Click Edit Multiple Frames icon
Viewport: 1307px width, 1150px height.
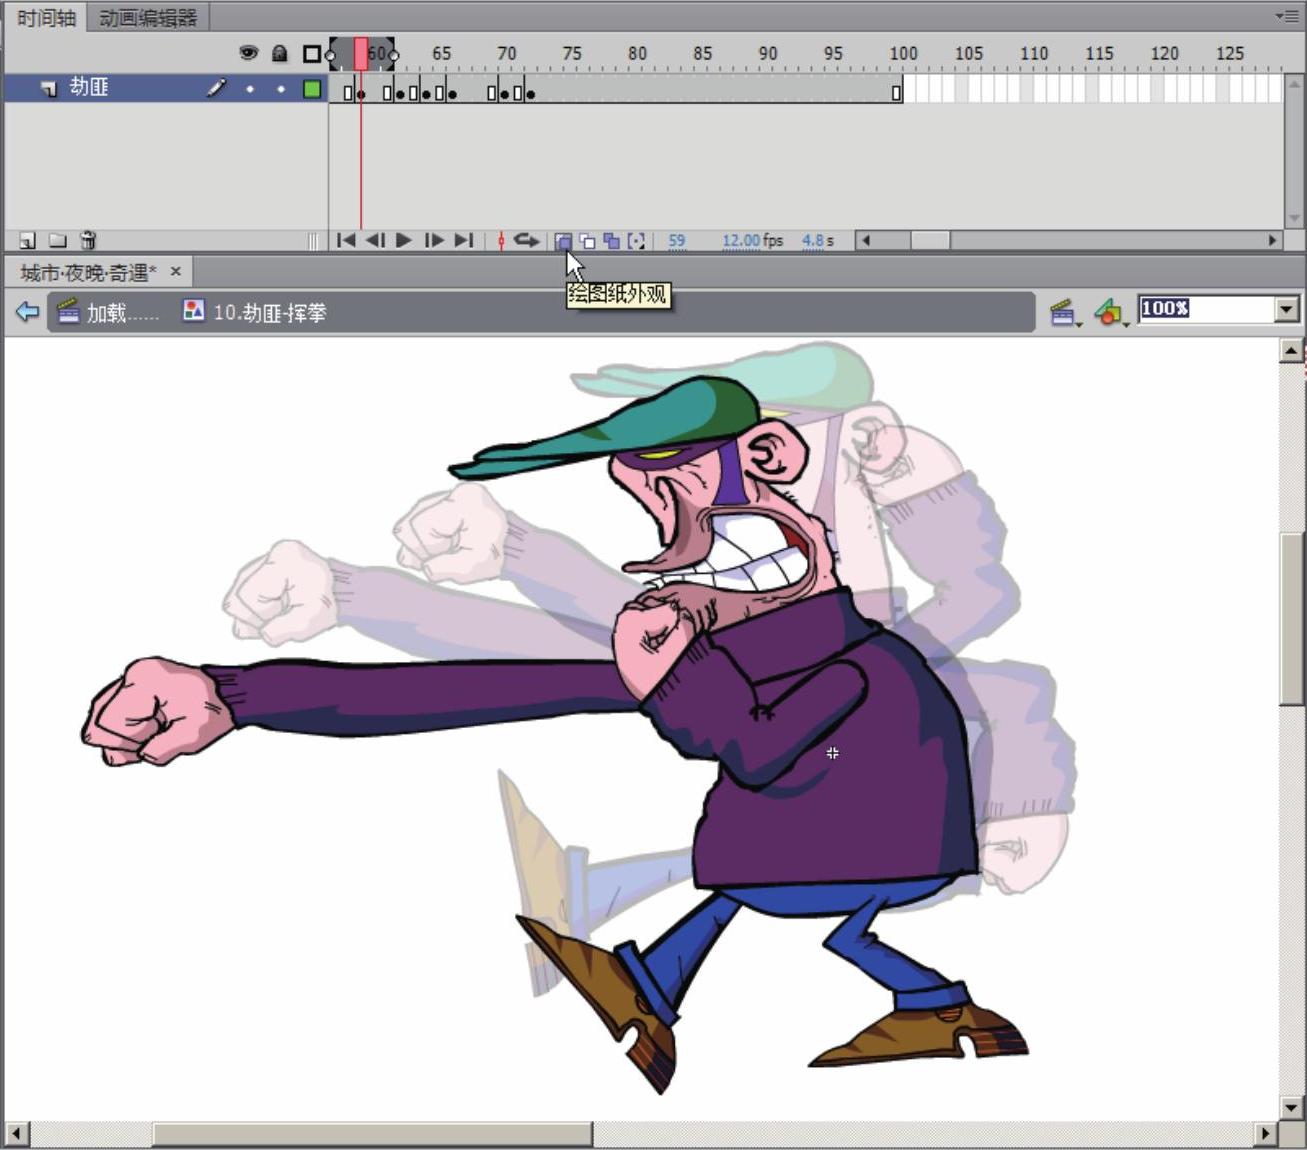[611, 241]
